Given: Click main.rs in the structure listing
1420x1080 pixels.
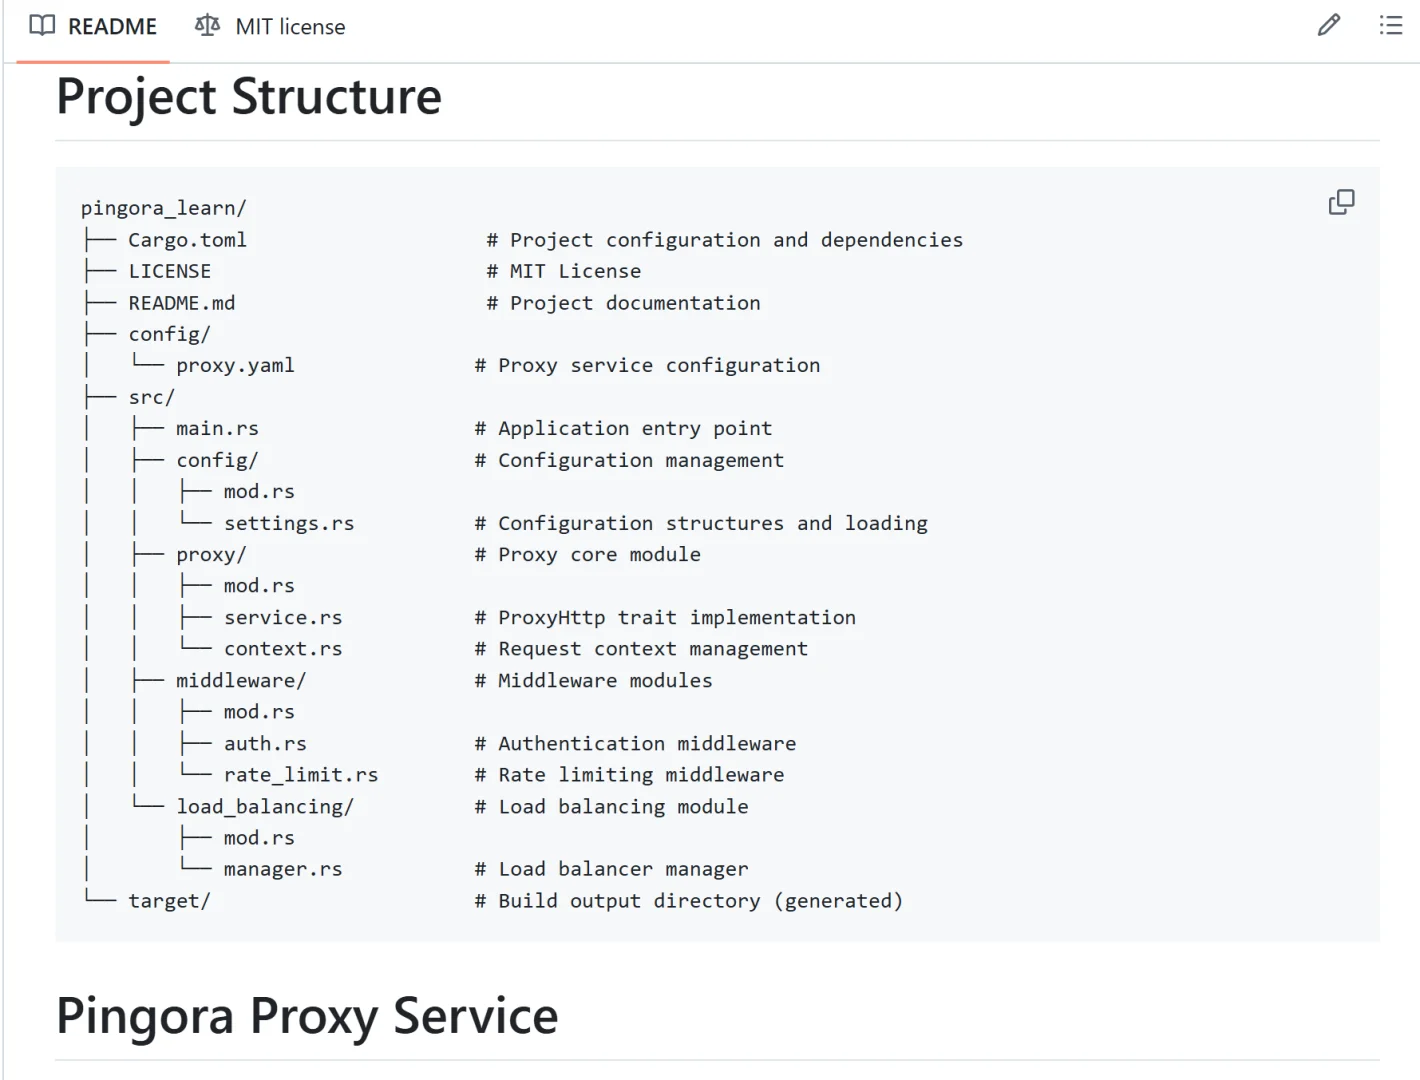Looking at the screenshot, I should (217, 429).
